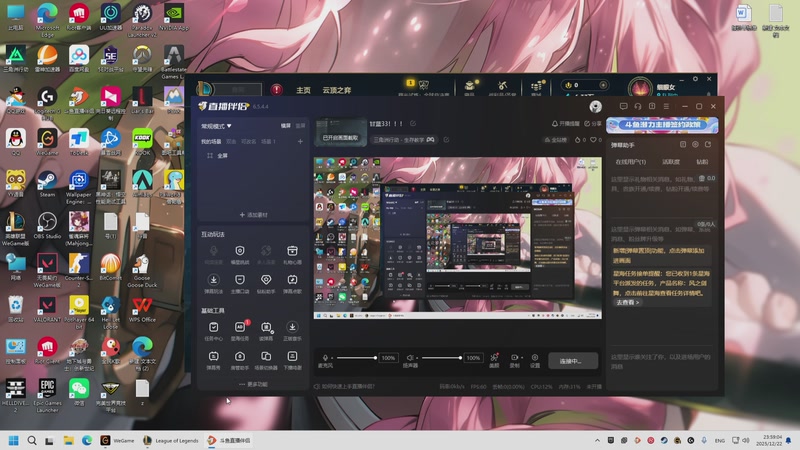Open the 下播提醒 tool icon
The width and height of the screenshot is (800, 450).
[292, 360]
